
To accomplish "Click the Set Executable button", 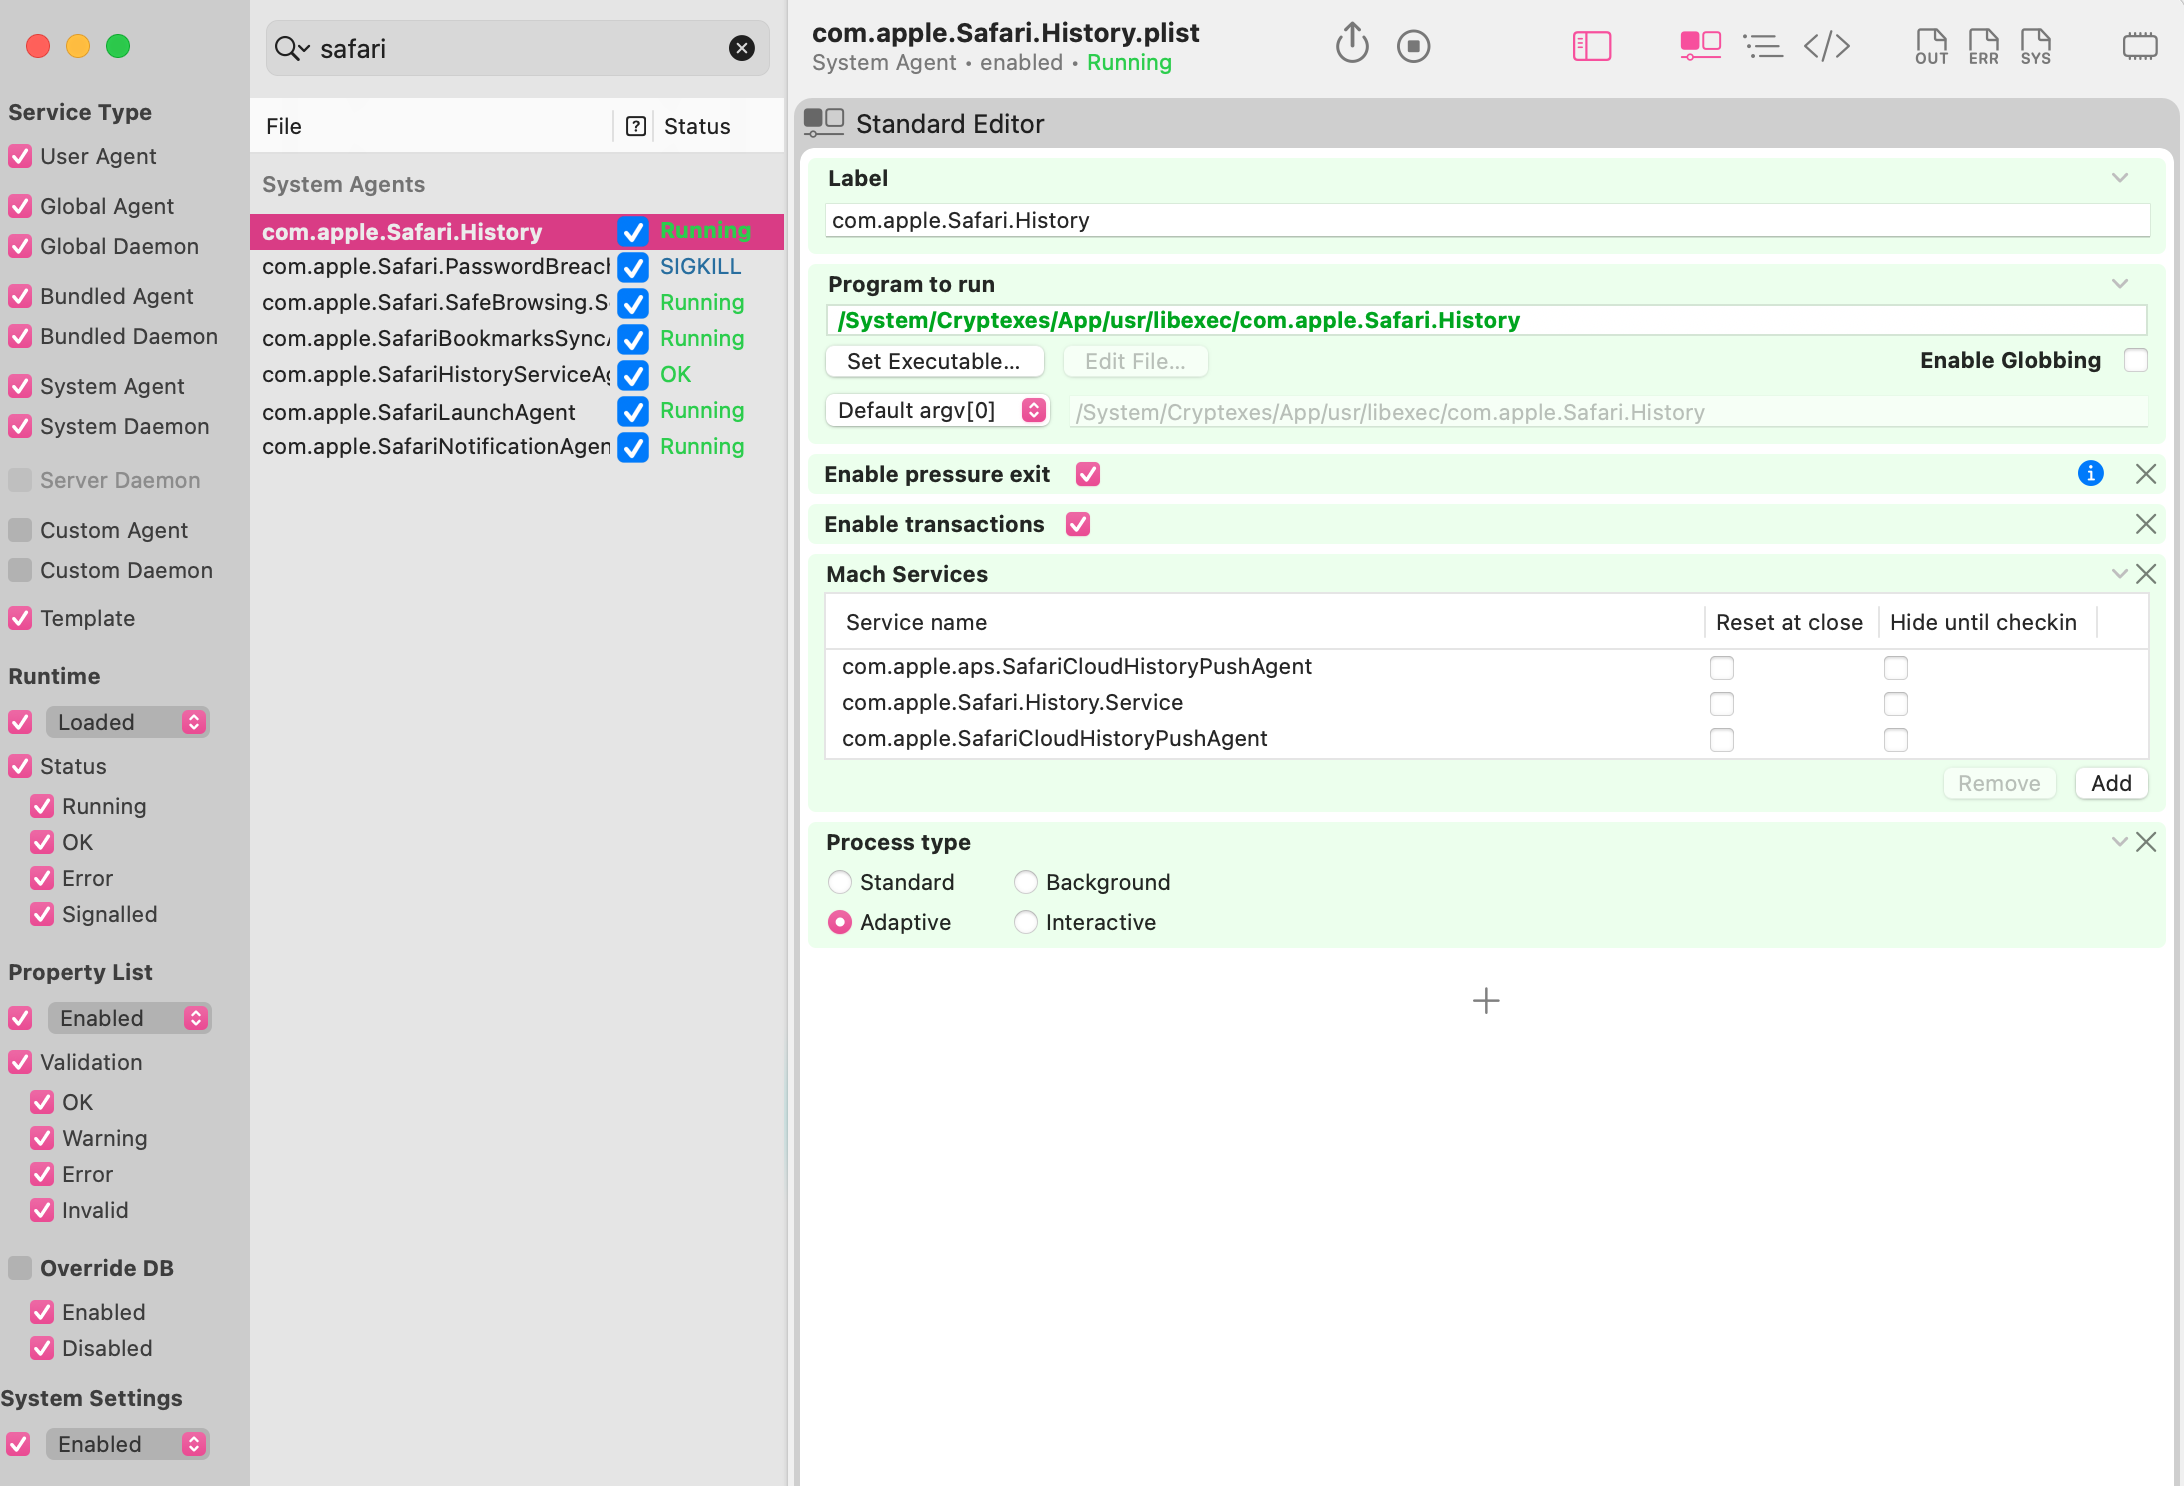I will point(934,361).
